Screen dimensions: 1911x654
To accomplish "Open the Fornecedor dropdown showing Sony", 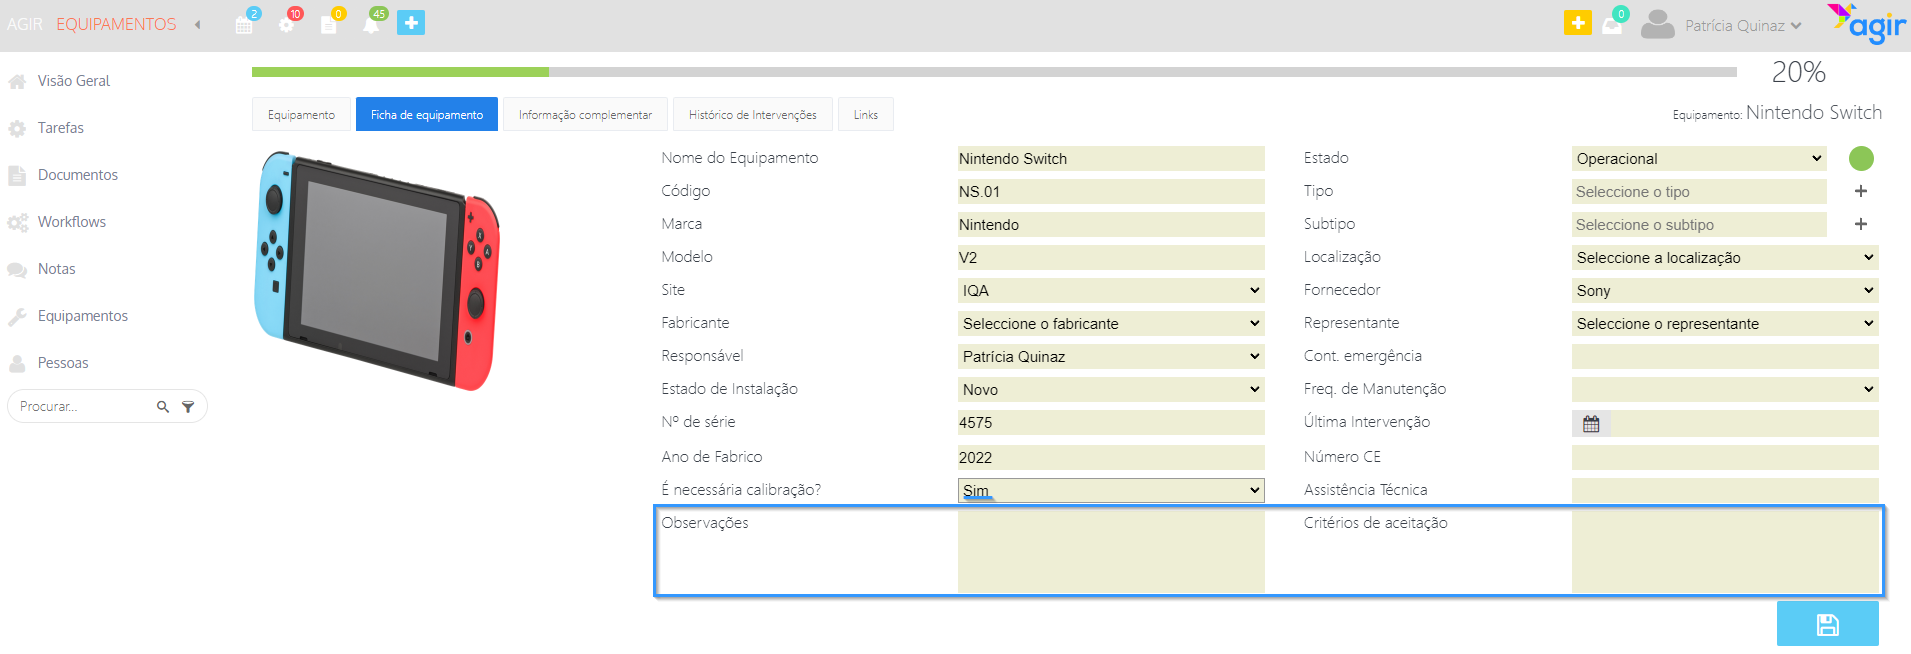I will point(1725,290).
